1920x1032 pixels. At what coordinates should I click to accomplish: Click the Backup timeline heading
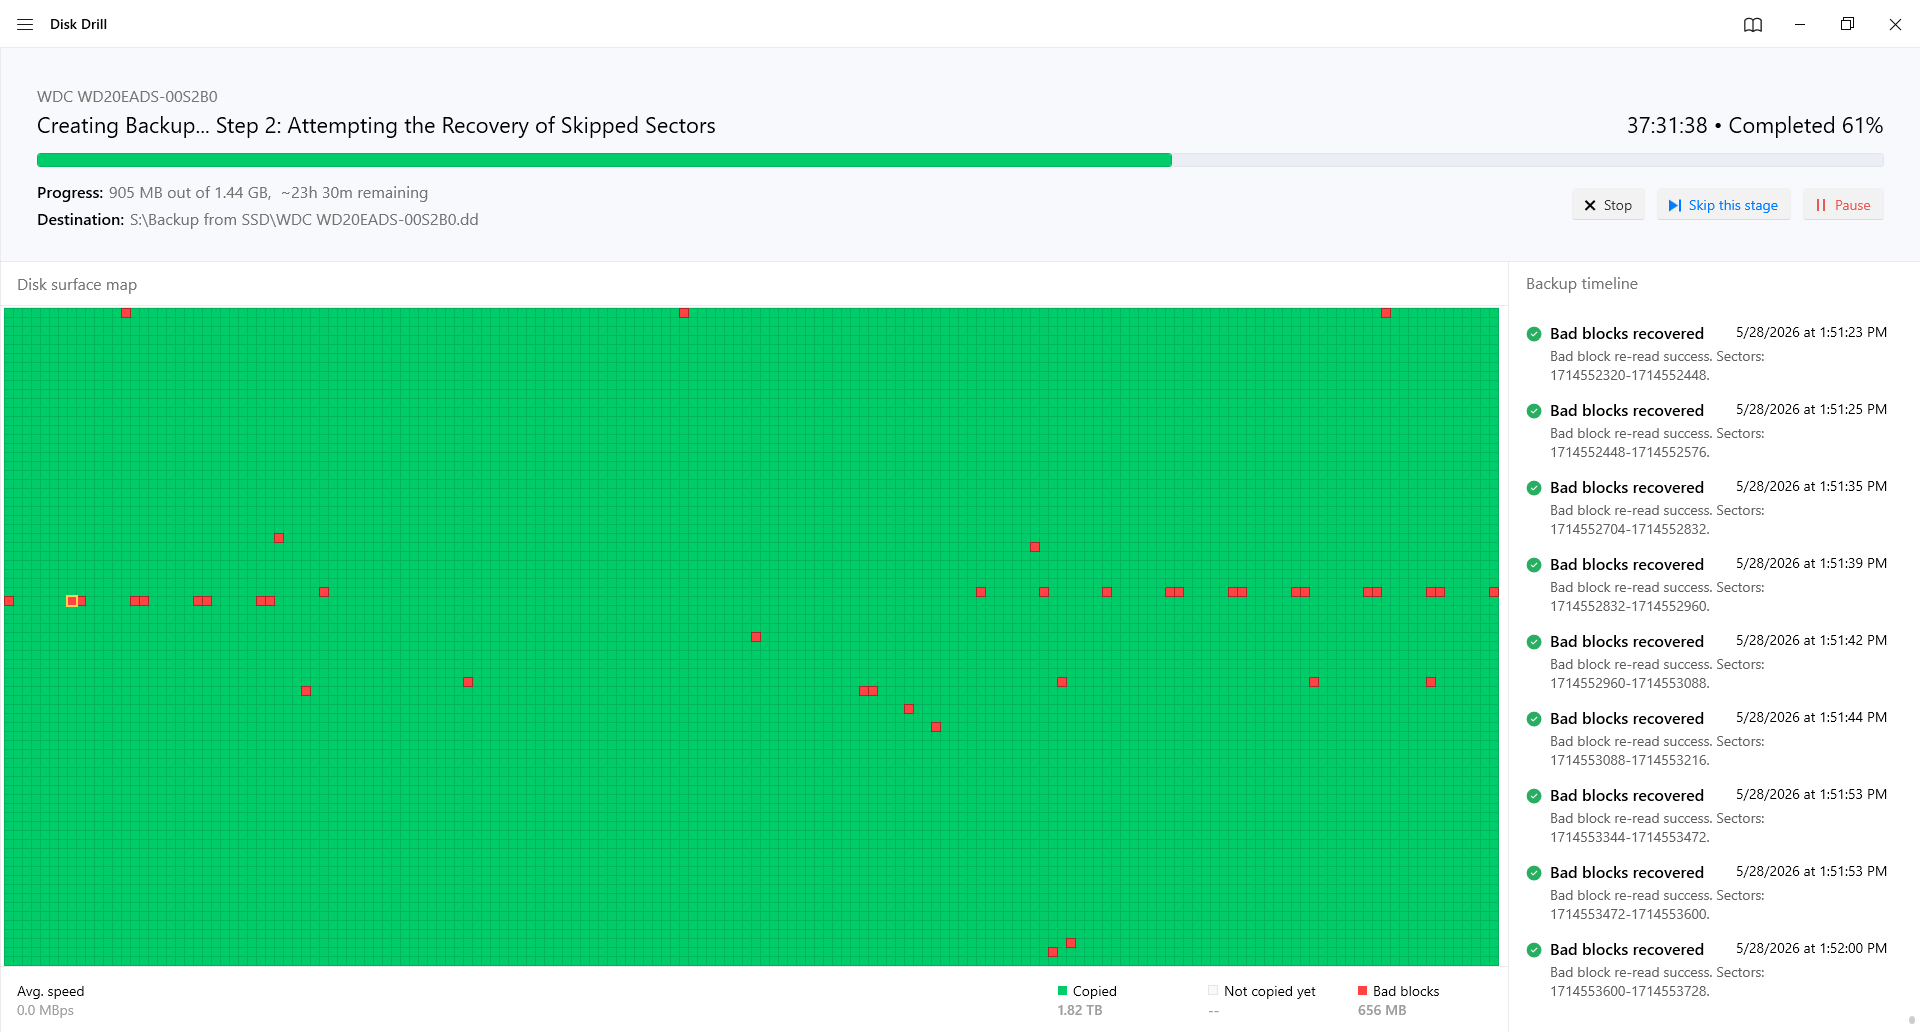[x=1581, y=284]
